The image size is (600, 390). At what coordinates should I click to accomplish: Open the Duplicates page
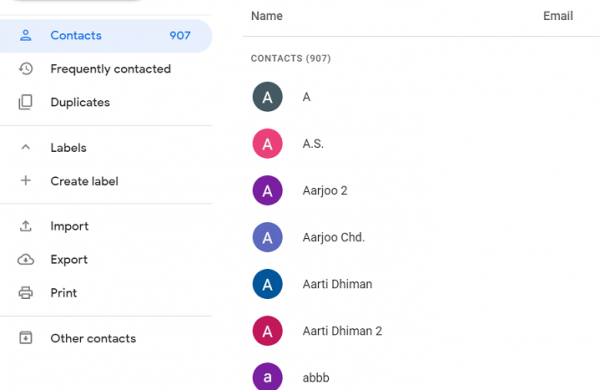(80, 102)
